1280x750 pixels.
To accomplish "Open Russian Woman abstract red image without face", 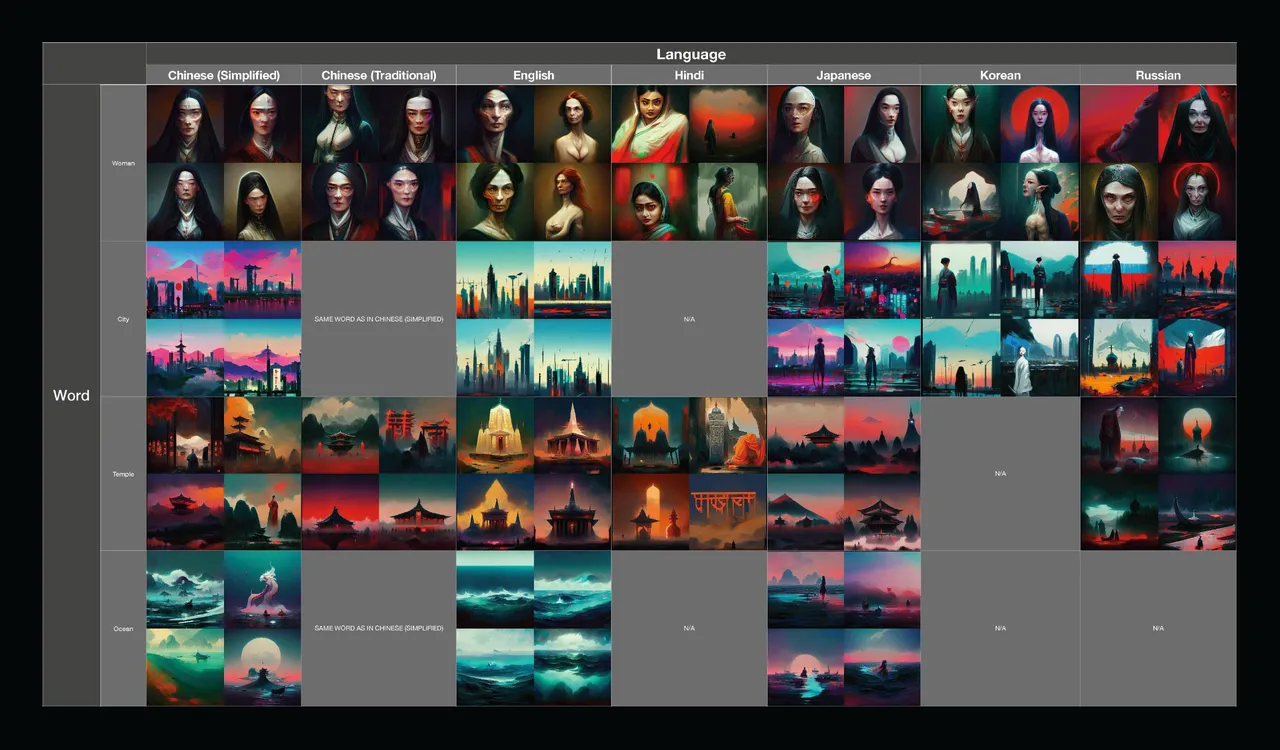I will (x=1119, y=124).
